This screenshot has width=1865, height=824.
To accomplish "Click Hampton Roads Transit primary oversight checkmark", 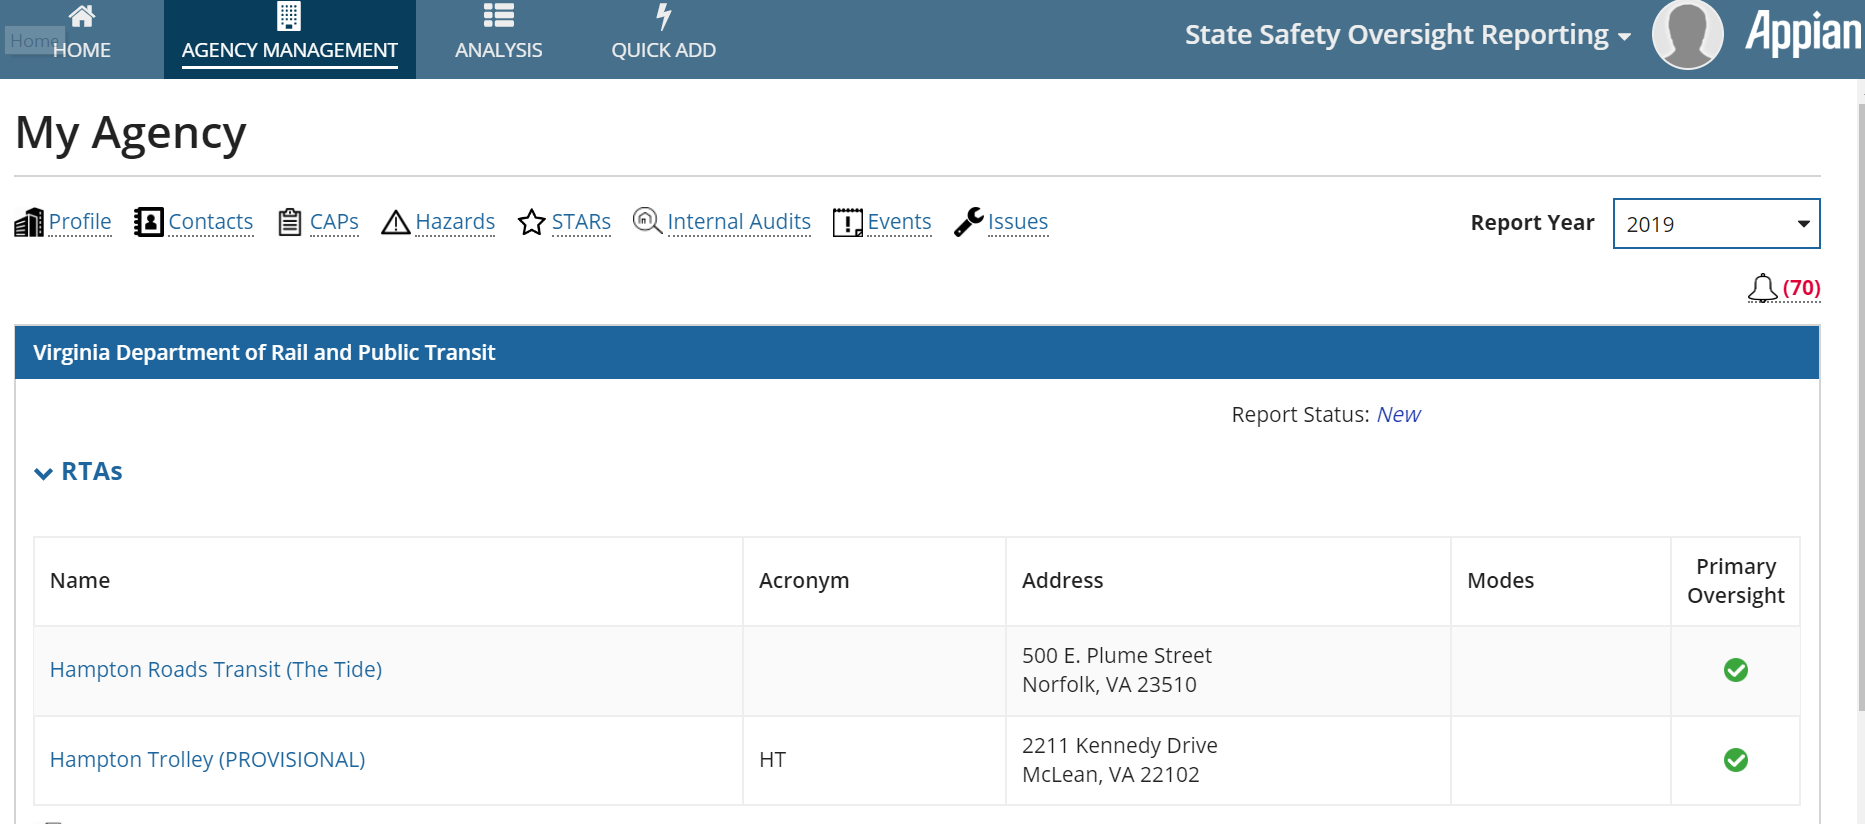I will tap(1736, 670).
